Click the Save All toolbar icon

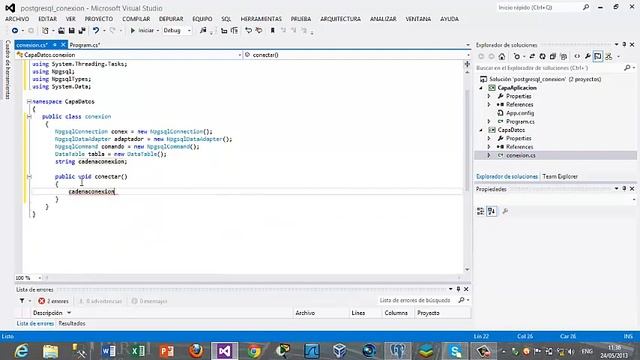pyautogui.click(x=82, y=31)
